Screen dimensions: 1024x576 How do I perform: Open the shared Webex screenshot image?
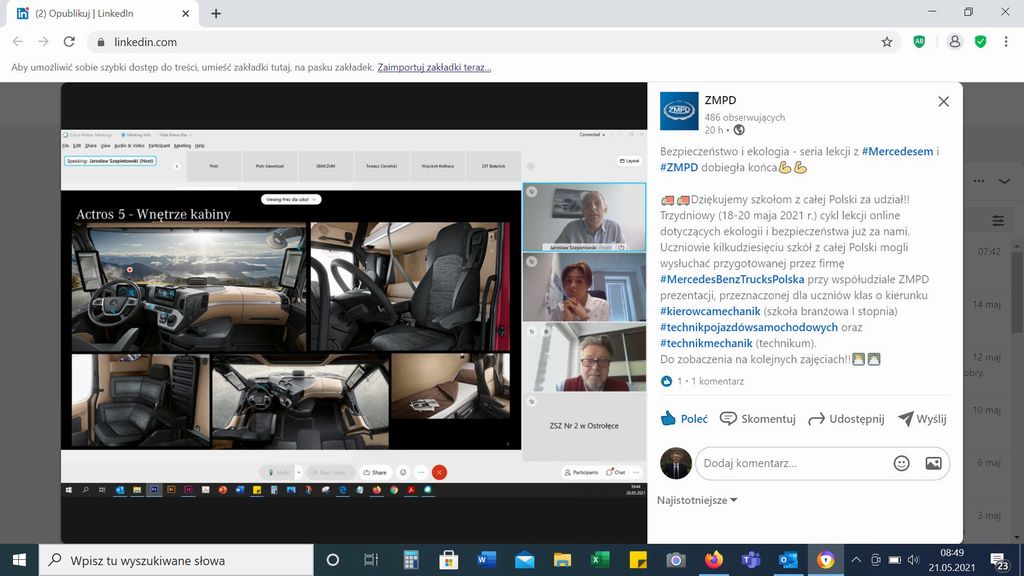[x=354, y=312]
